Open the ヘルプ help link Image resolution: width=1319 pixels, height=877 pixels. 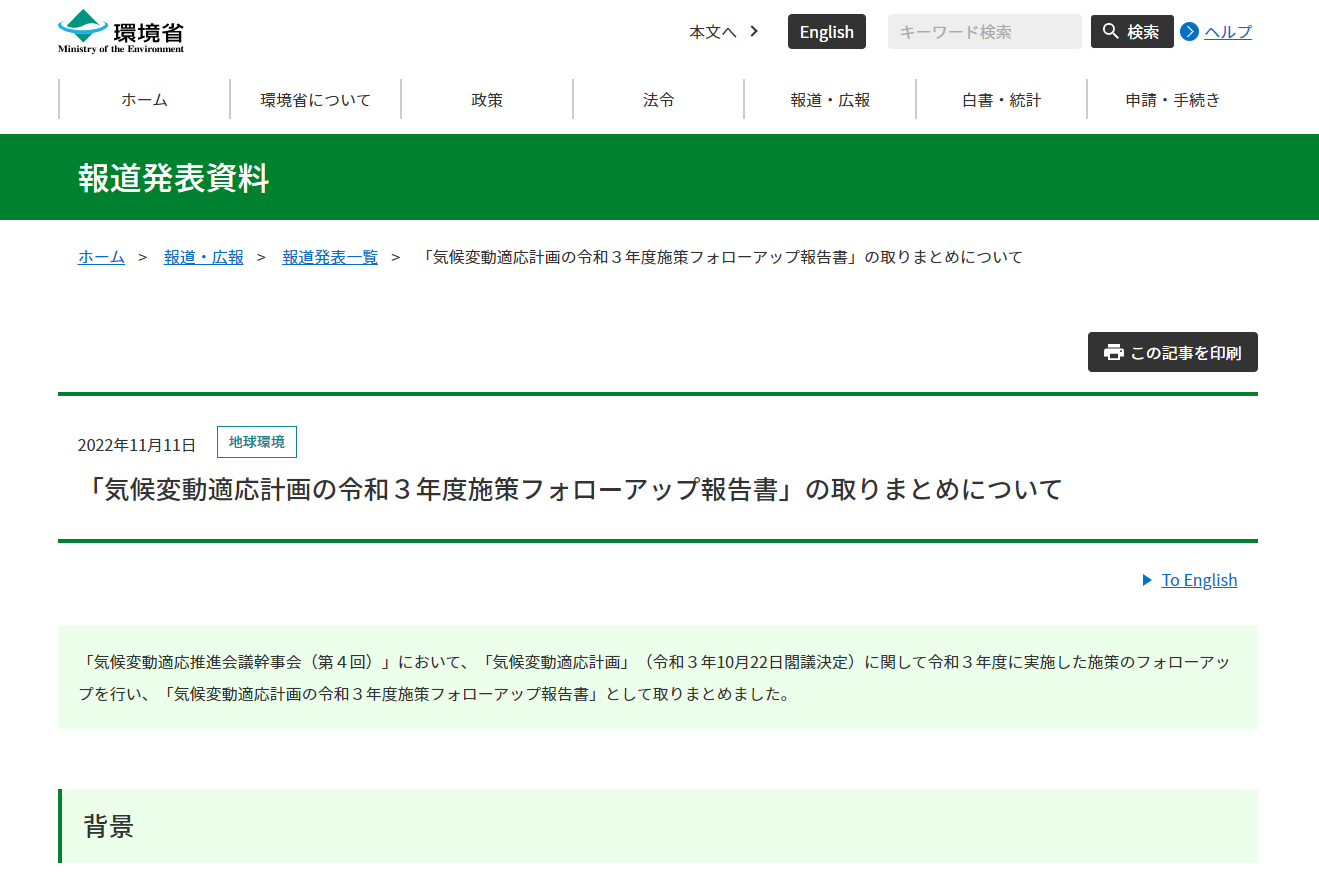pos(1227,32)
